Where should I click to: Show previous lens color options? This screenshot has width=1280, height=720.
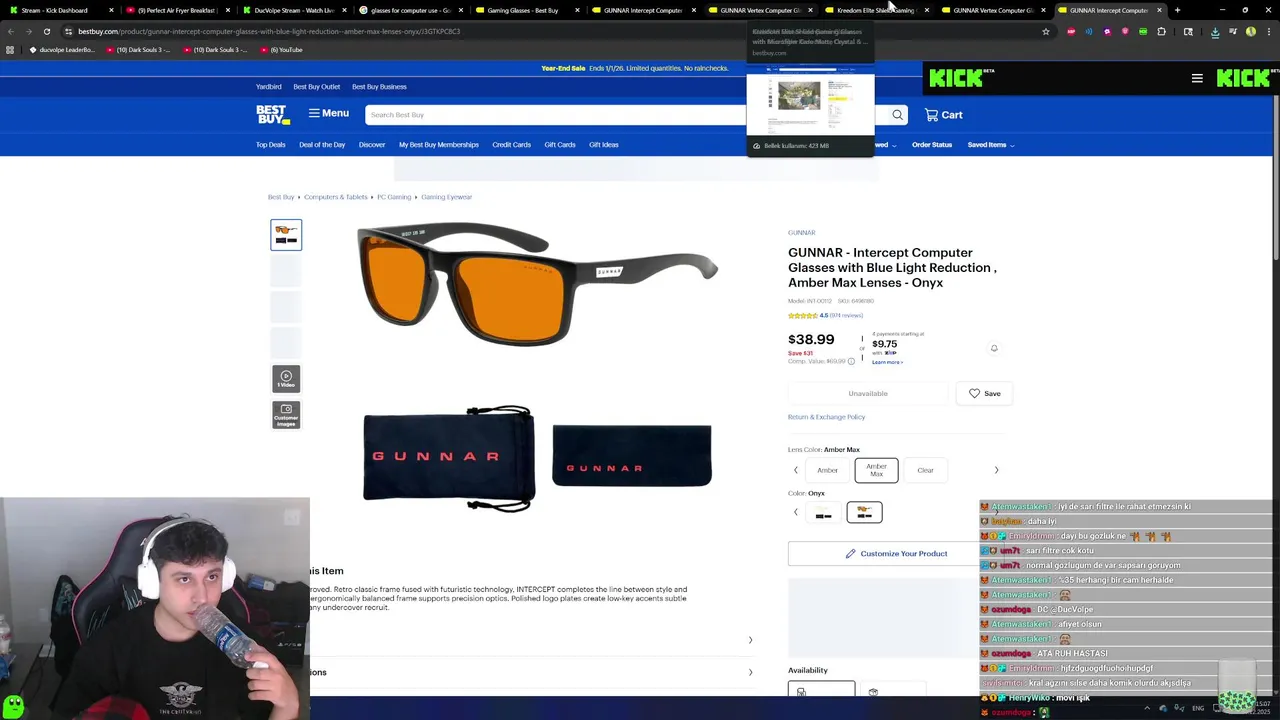(x=796, y=470)
